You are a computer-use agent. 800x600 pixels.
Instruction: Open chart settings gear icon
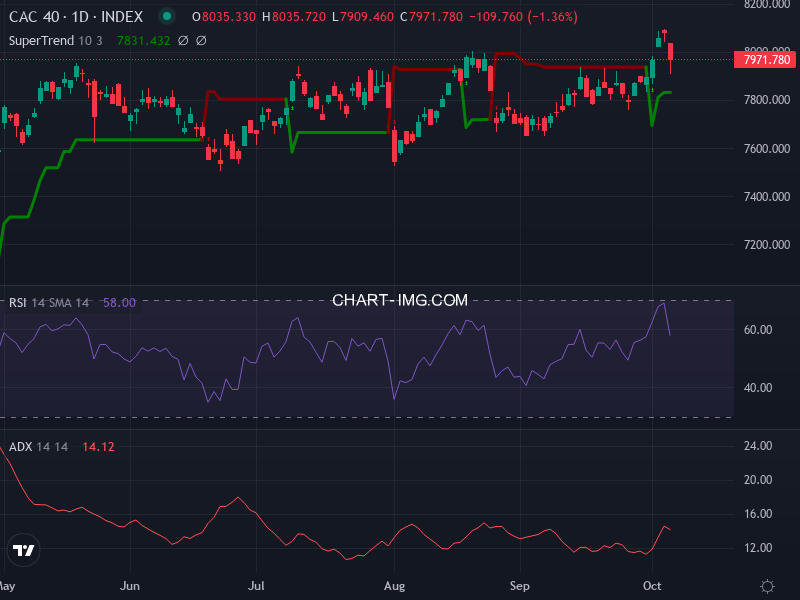[767, 586]
